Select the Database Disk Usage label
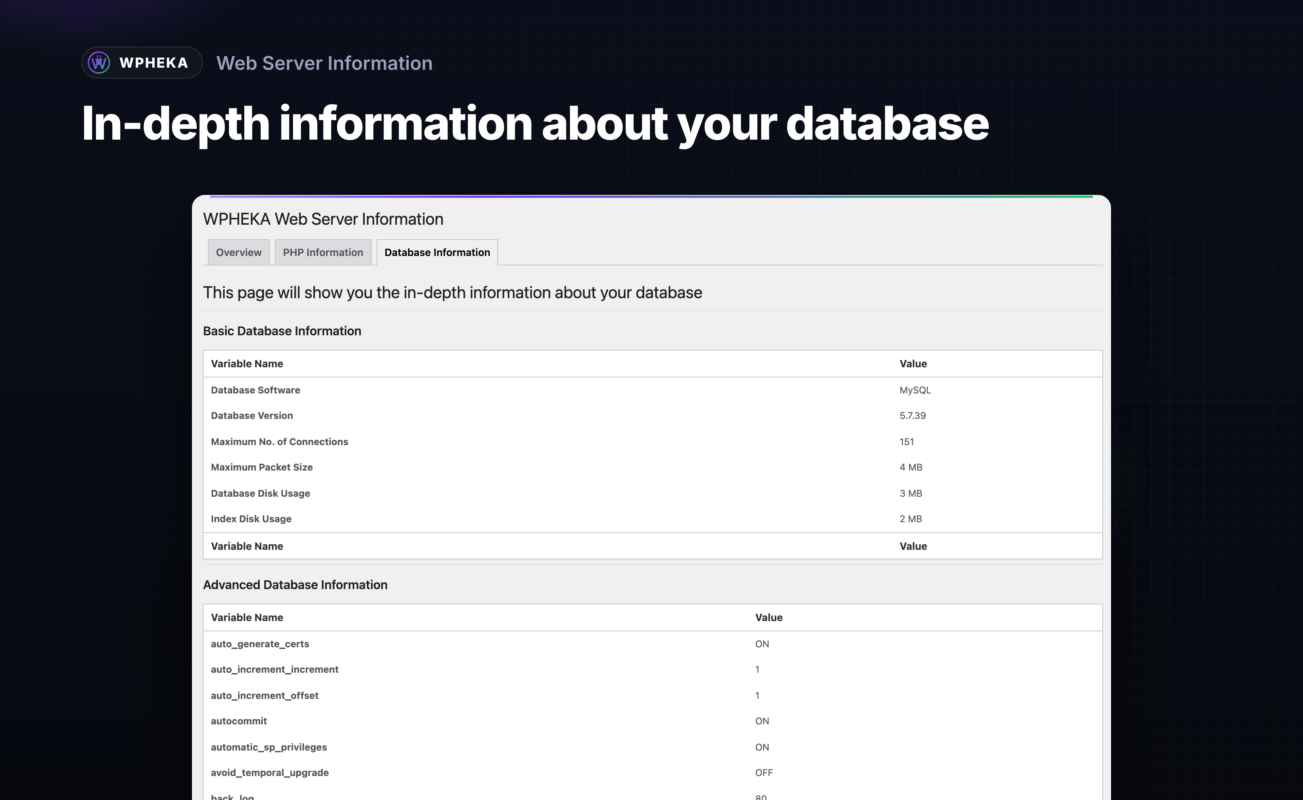Viewport: 1303px width, 800px height. click(x=260, y=493)
